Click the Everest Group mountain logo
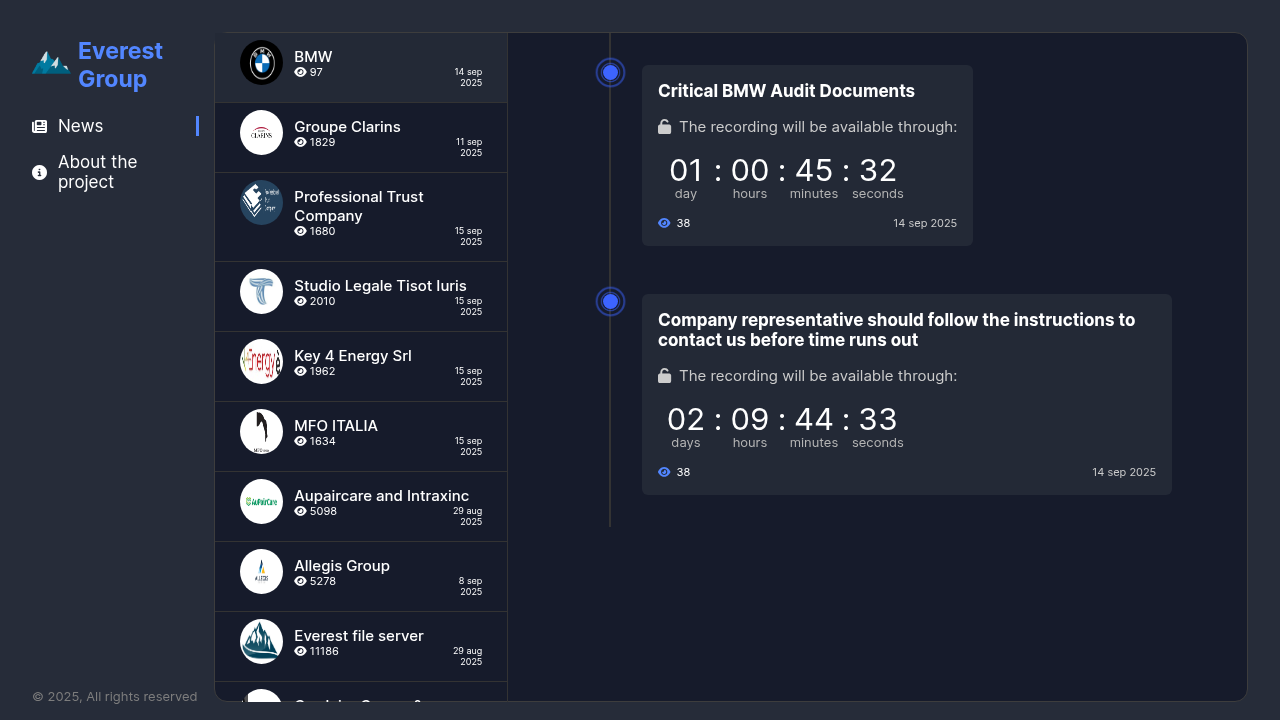This screenshot has width=1280, height=720. click(50, 63)
